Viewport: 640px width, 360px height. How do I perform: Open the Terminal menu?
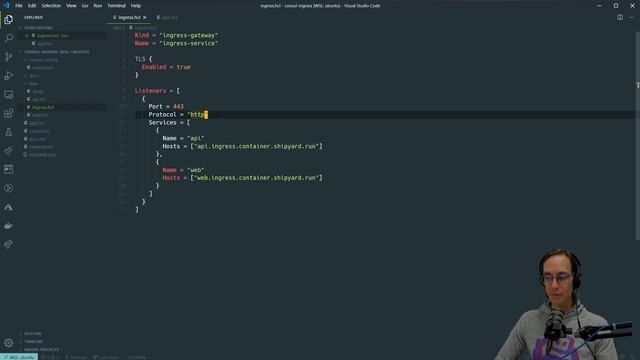(x=116, y=6)
